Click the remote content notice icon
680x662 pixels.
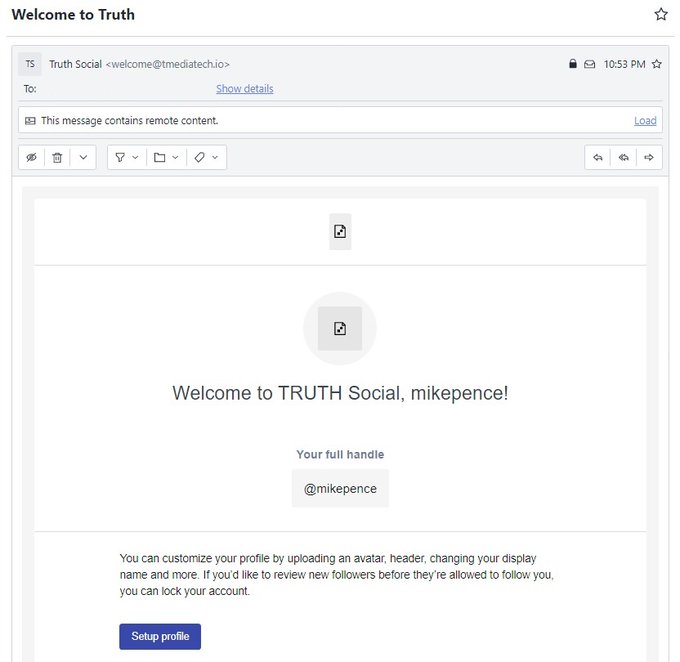coord(30,121)
